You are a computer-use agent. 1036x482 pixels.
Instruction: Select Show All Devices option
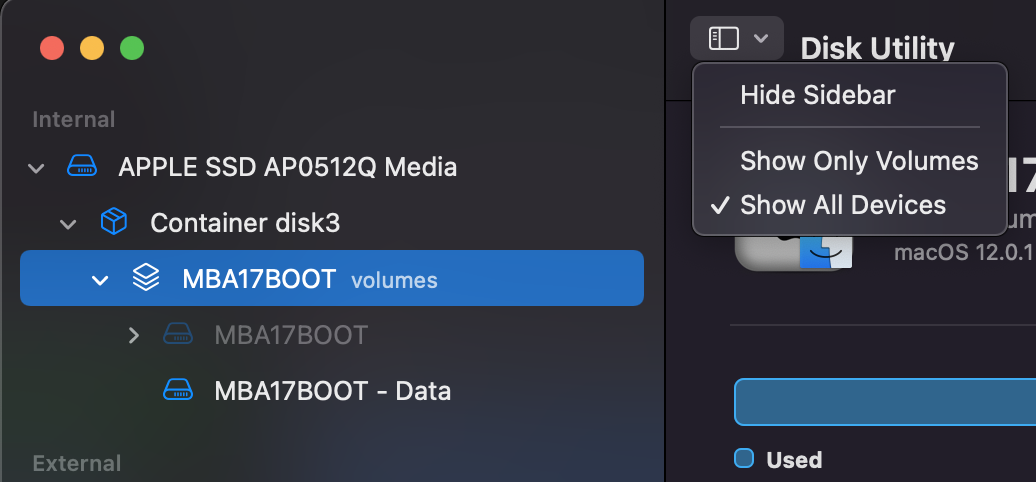843,205
